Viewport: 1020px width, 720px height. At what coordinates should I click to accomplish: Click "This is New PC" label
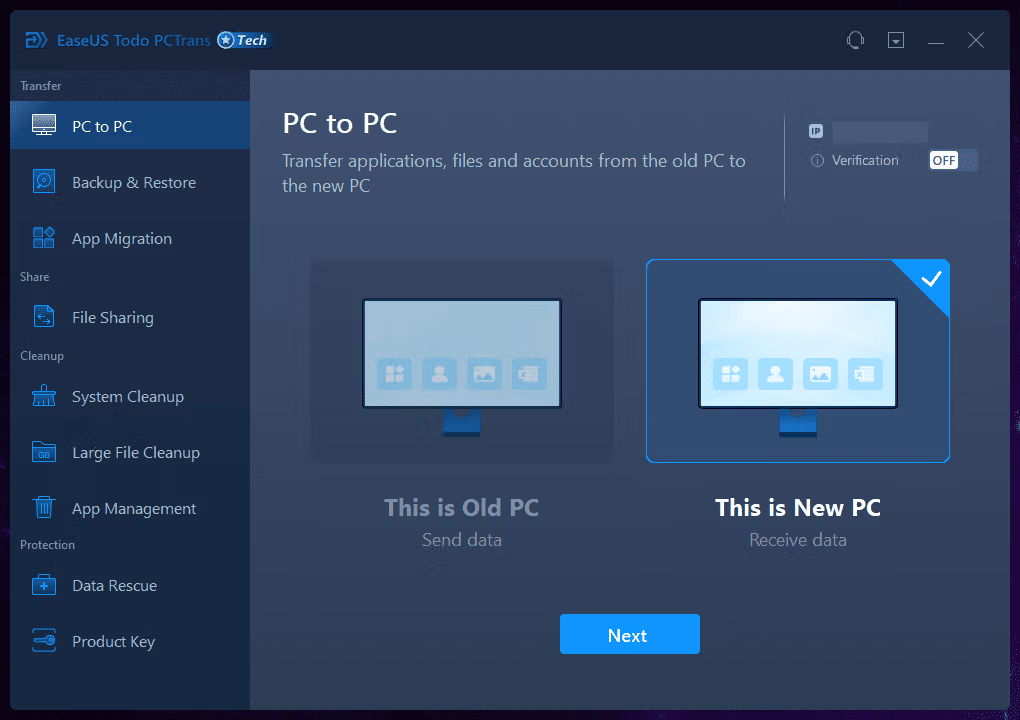pyautogui.click(x=798, y=507)
